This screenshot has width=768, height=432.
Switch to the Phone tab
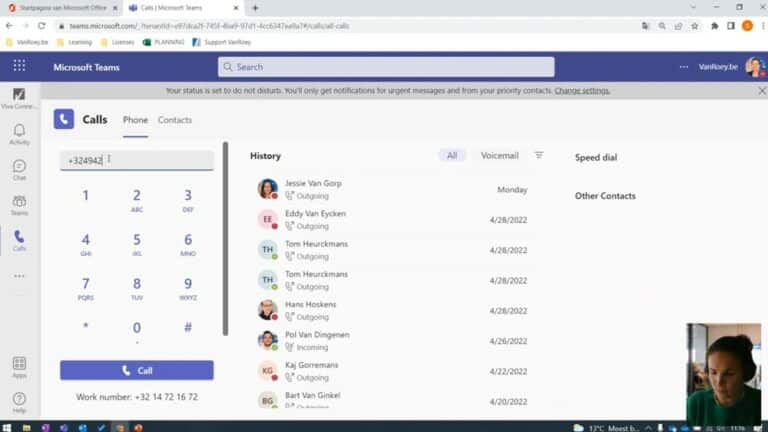[x=135, y=120]
